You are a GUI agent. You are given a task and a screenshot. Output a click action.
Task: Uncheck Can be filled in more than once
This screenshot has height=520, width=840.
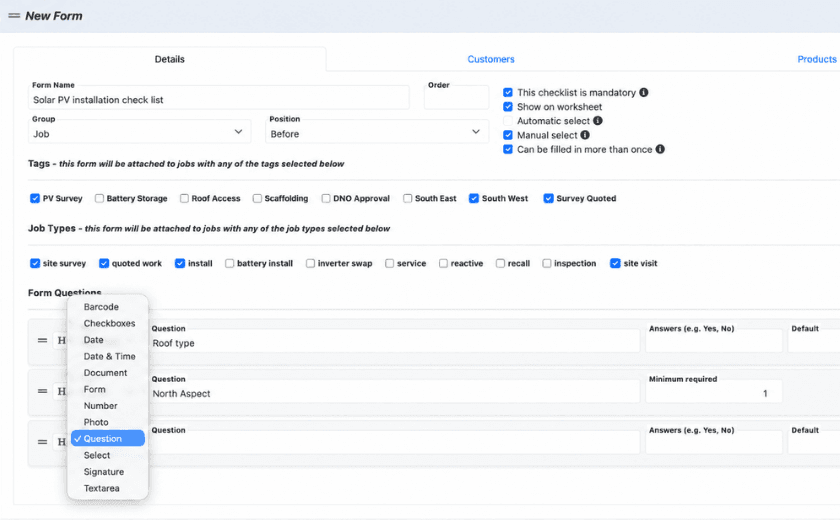[x=508, y=149]
